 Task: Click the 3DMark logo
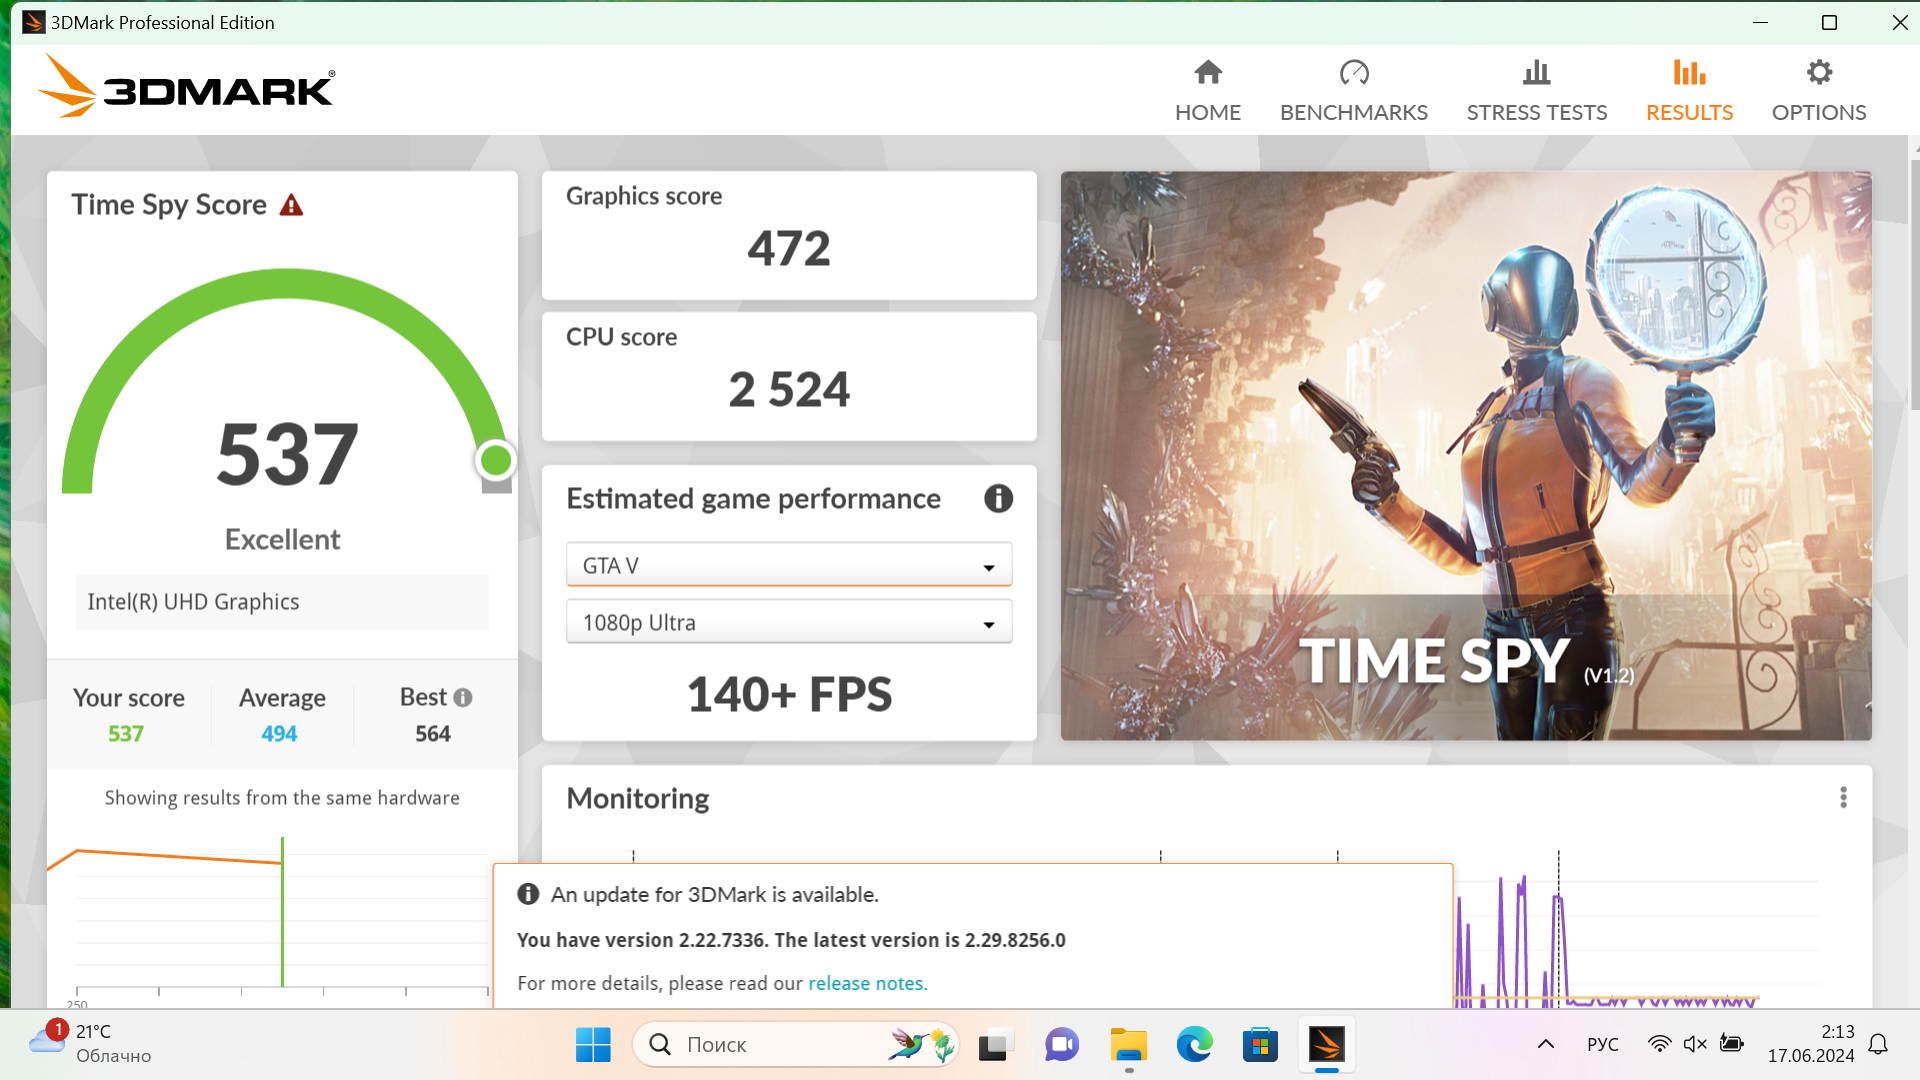187,88
